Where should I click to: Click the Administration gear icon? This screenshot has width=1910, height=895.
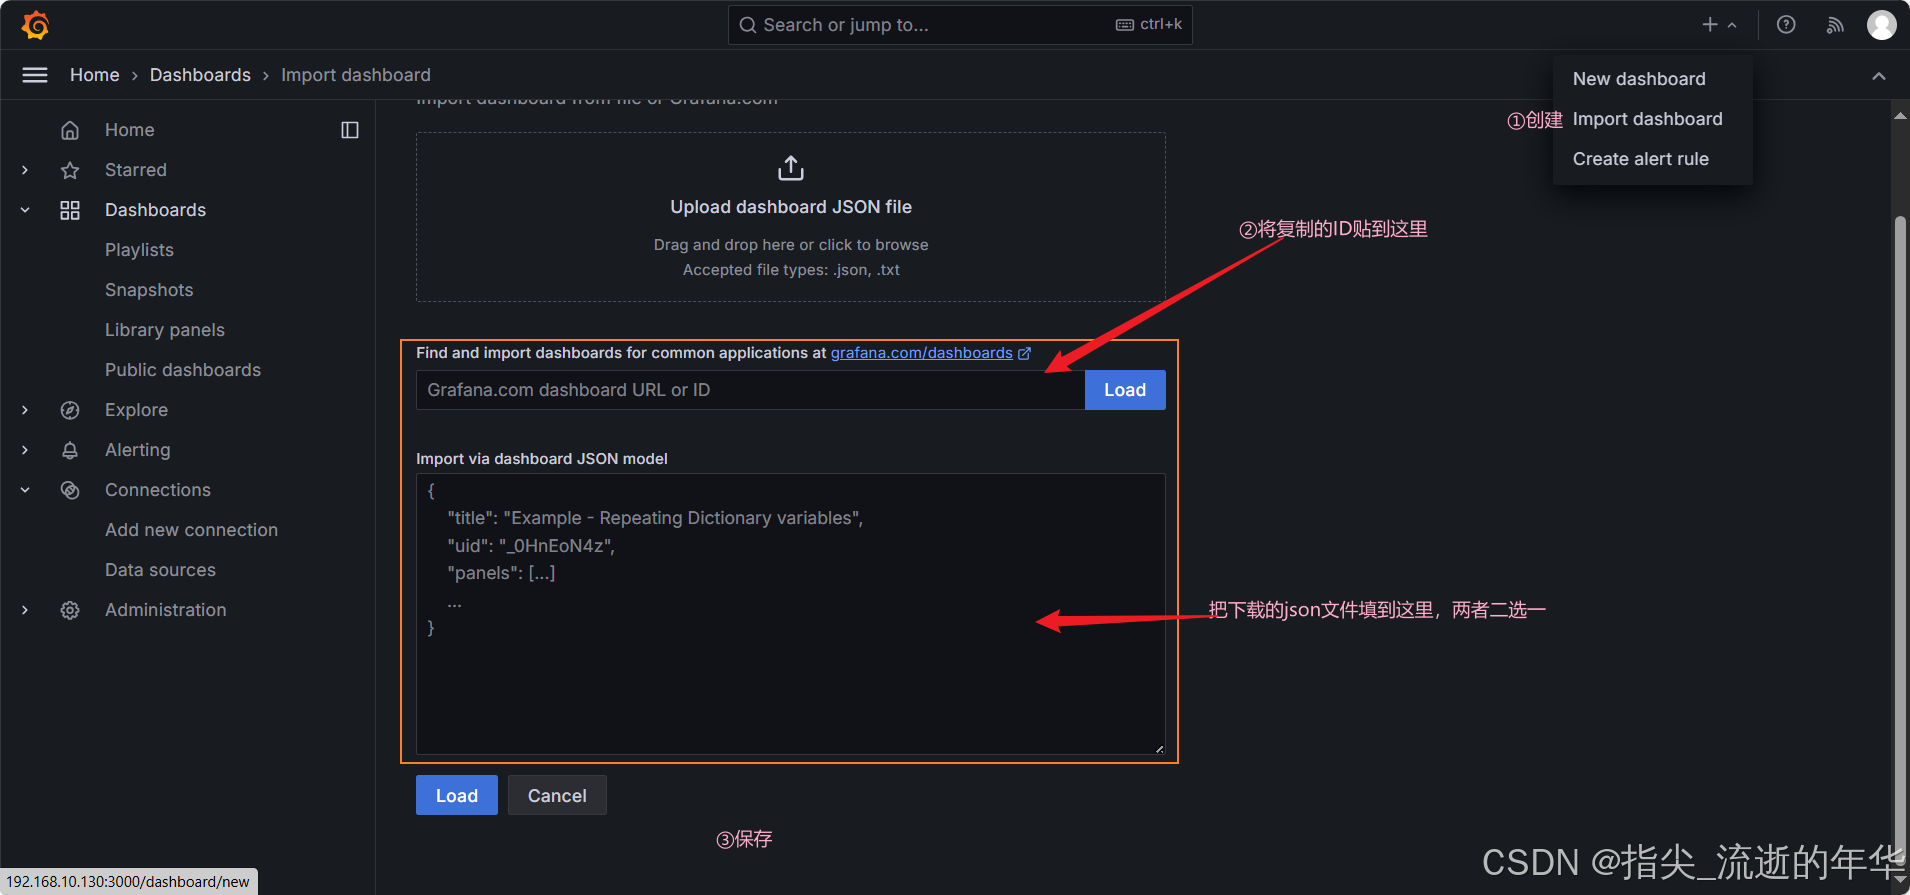point(70,610)
